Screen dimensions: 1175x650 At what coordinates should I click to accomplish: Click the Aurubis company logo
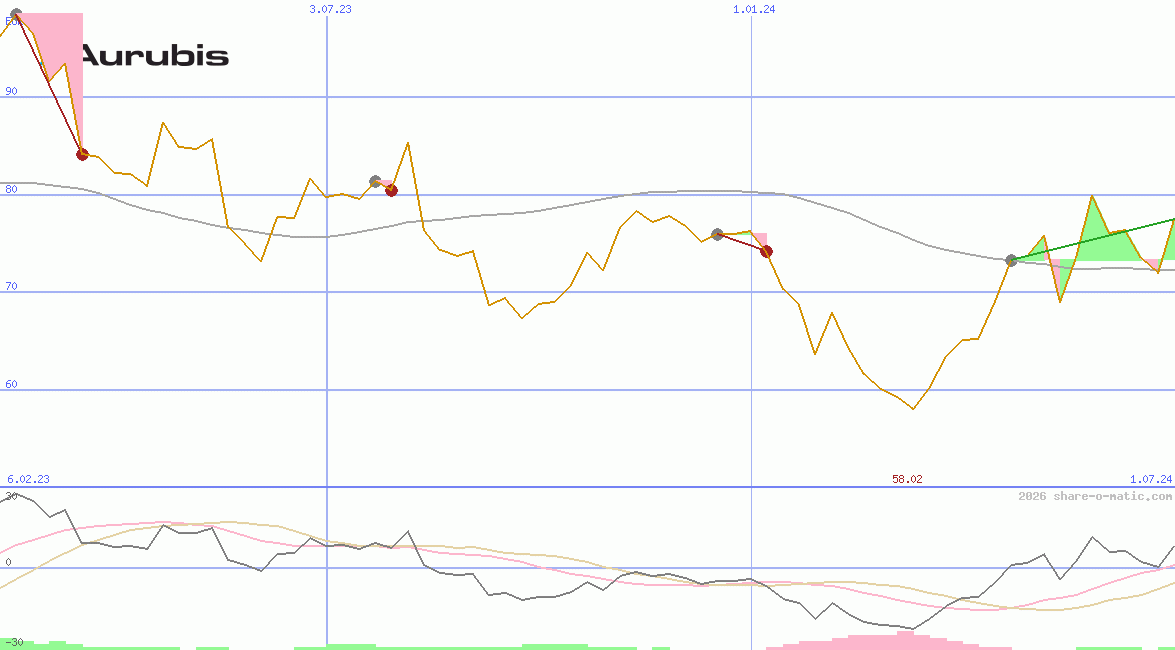[154, 56]
